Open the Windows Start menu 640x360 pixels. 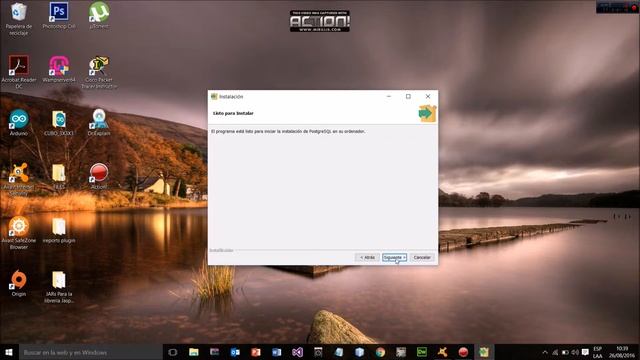pos(9,352)
